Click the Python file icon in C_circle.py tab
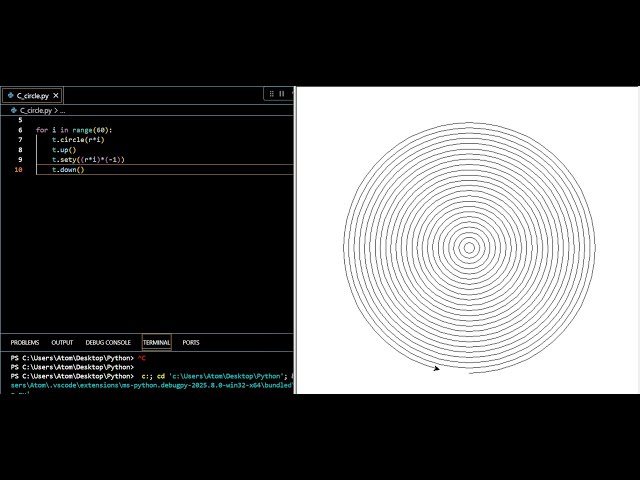The image size is (640, 480). pyautogui.click(x=11, y=96)
